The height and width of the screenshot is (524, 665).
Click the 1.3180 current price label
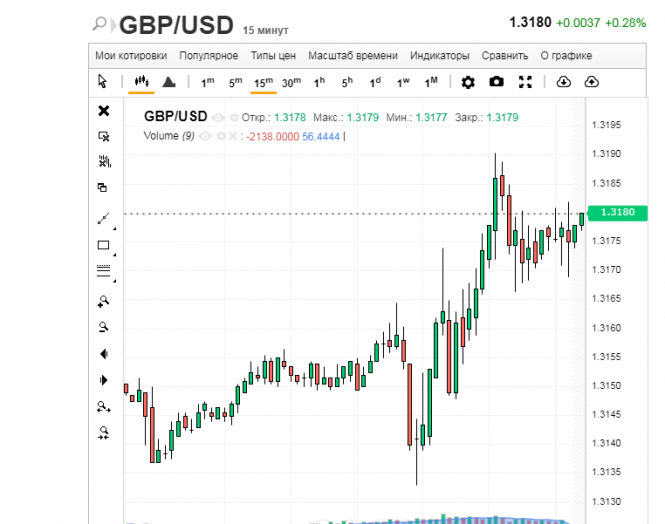coord(619,212)
